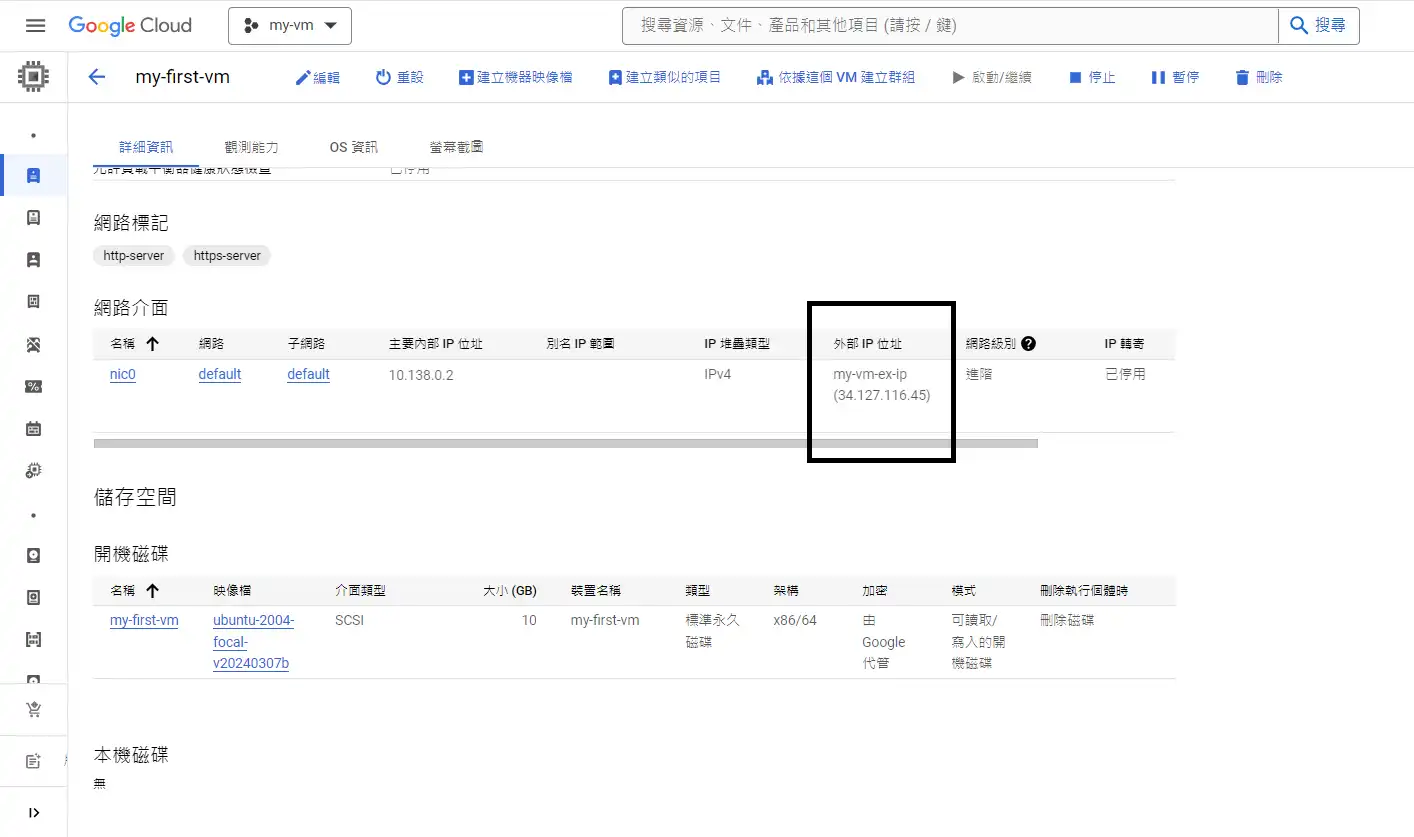Viewport: 1414px width, 837px height.
Task: Open the my-vm project selector dropdown
Action: click(290, 26)
